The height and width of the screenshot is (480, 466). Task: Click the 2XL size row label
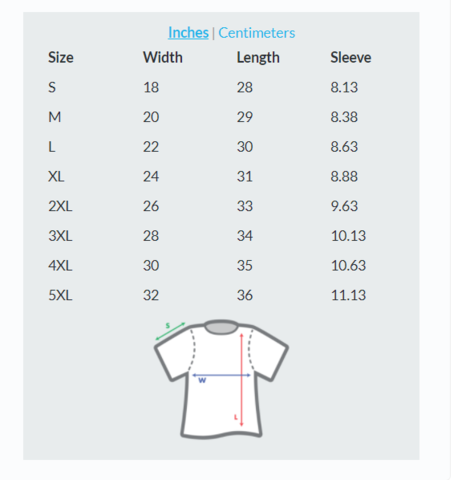coord(60,206)
